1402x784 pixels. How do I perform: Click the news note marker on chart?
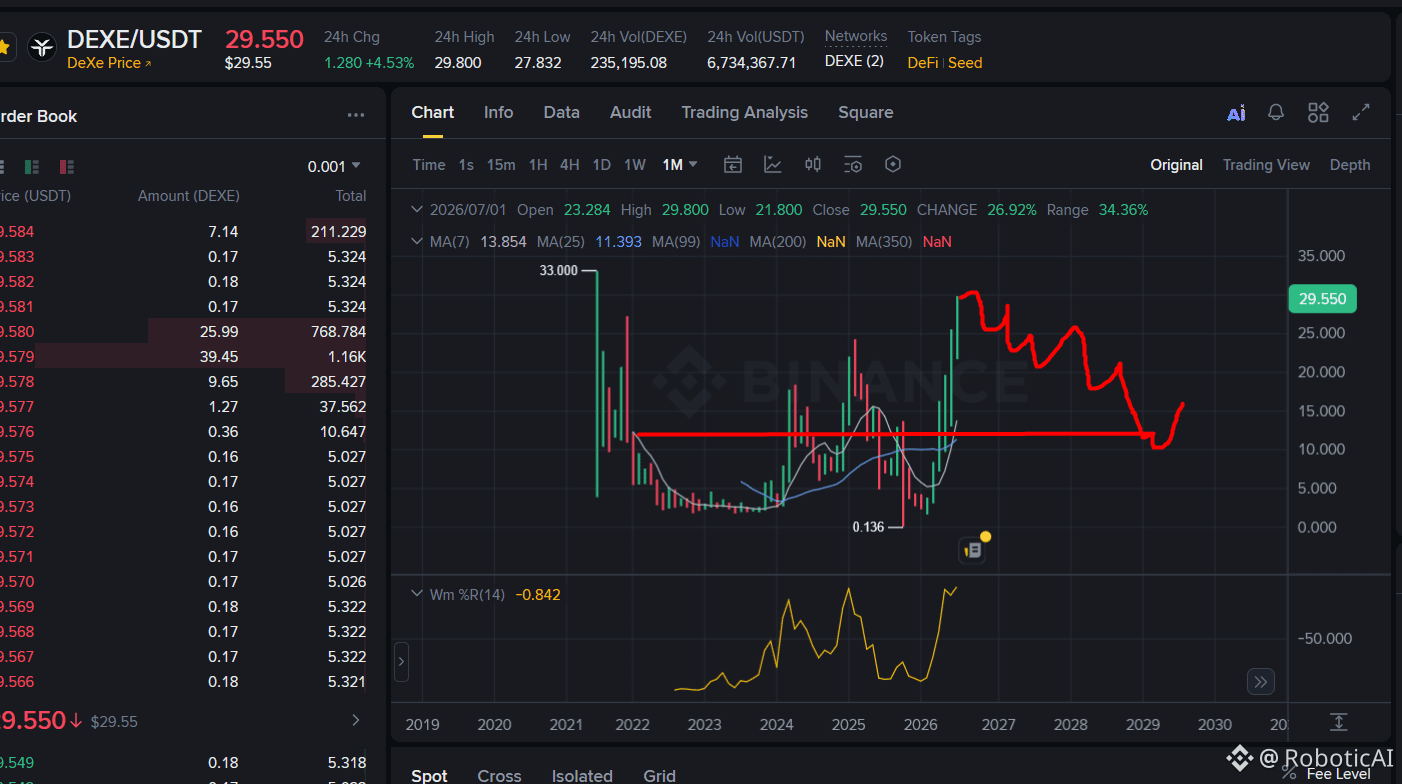tap(973, 549)
